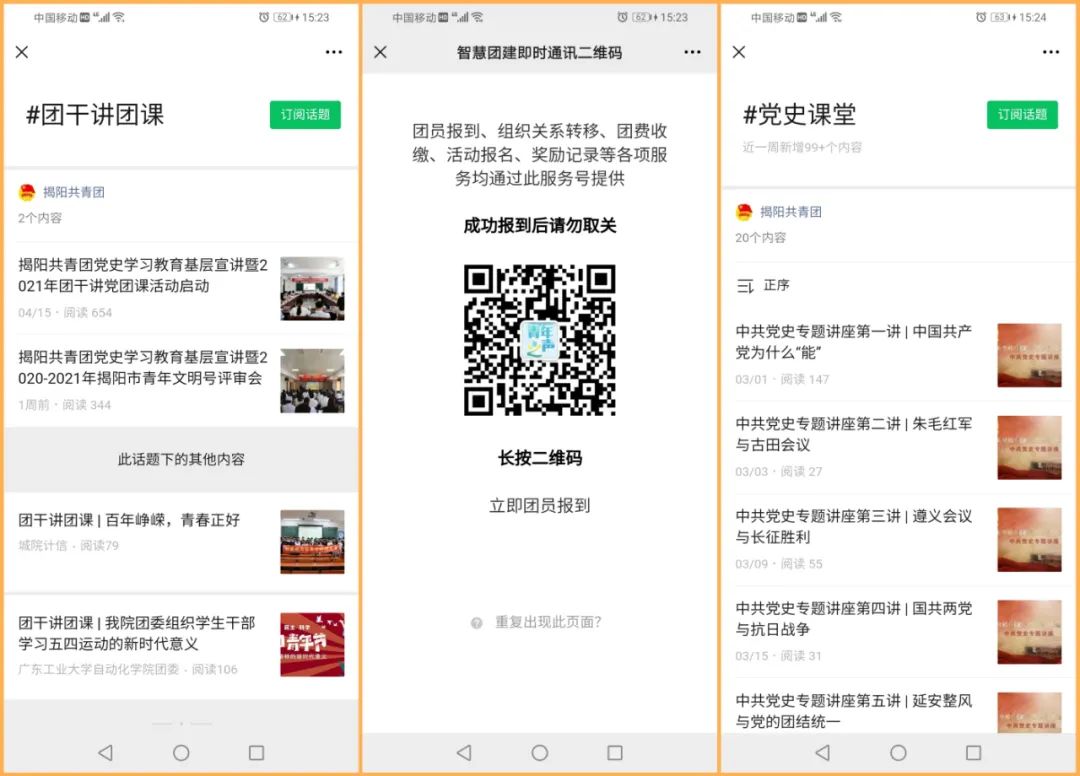Tap Android home button on QR code screen
Screen dimensions: 1080x776
click(540, 753)
